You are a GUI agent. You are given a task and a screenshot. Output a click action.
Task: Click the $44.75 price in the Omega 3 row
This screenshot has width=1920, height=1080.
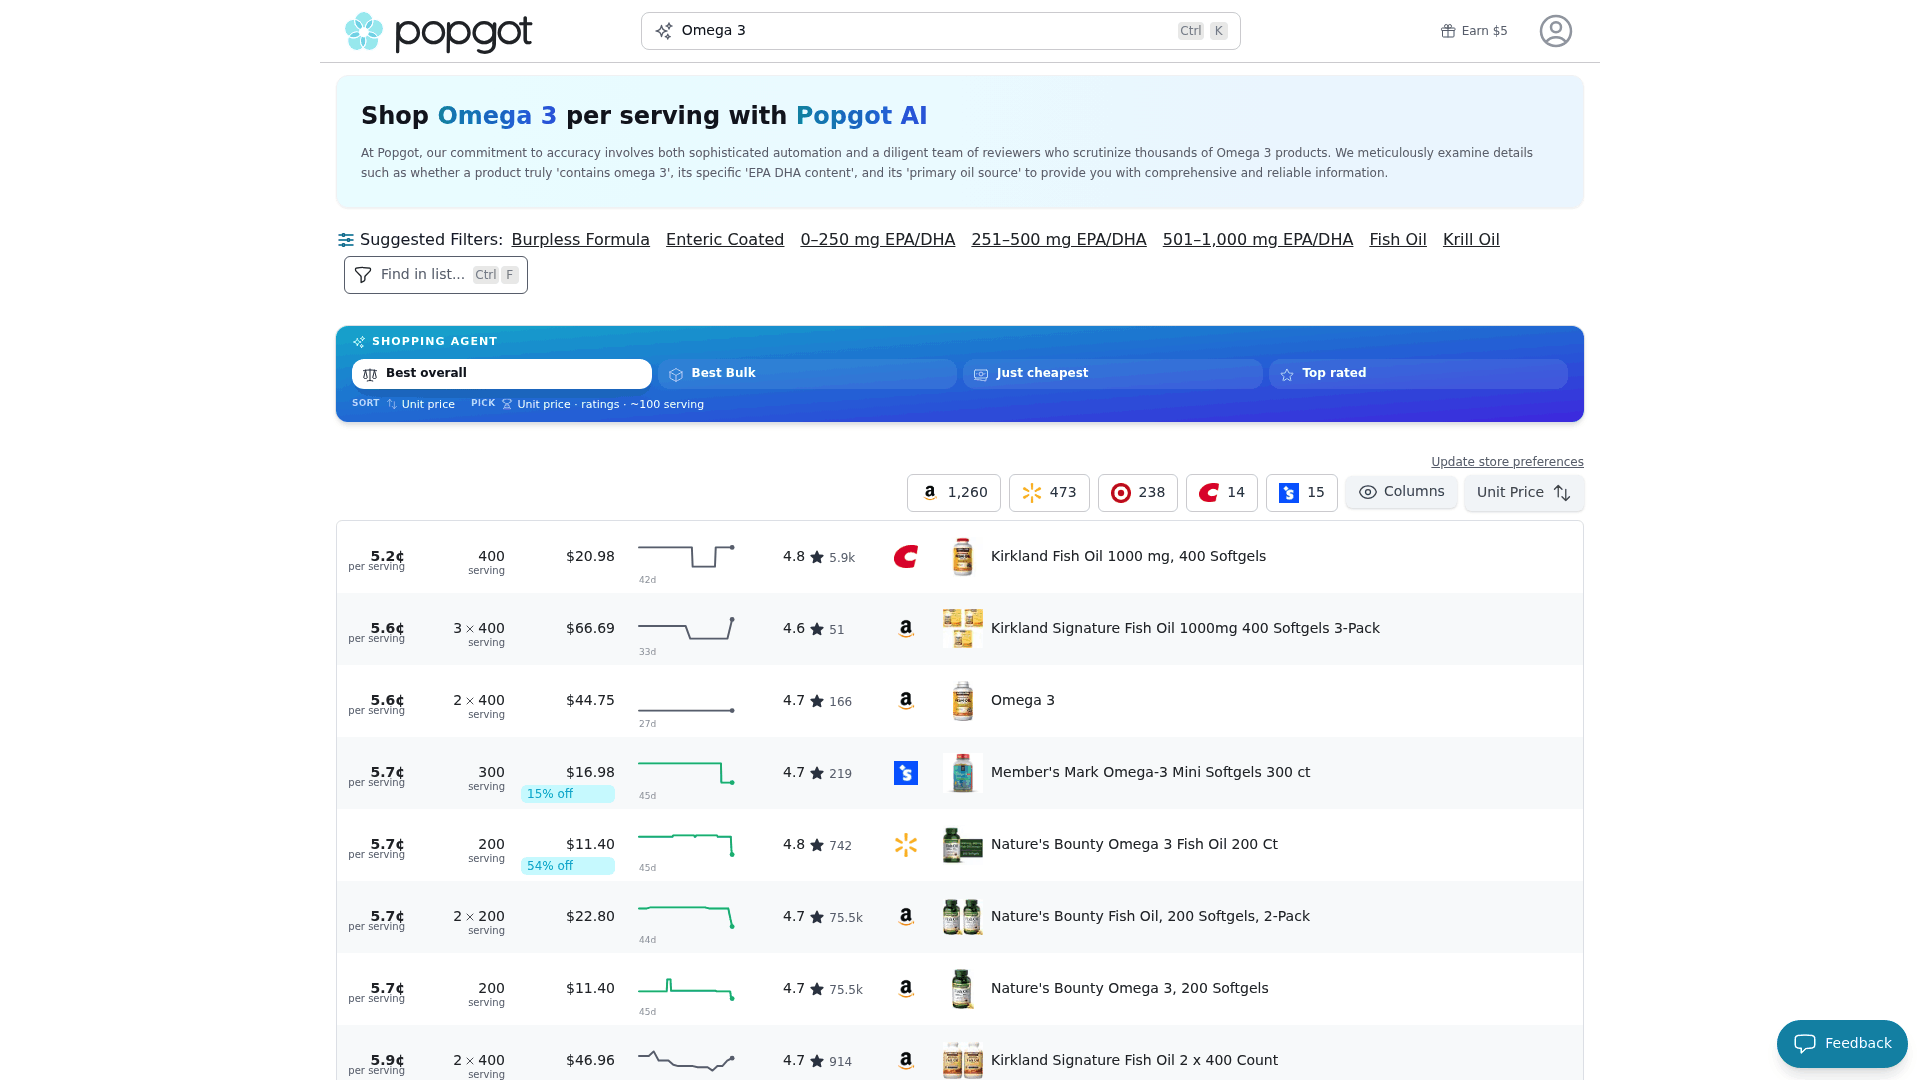[590, 701]
